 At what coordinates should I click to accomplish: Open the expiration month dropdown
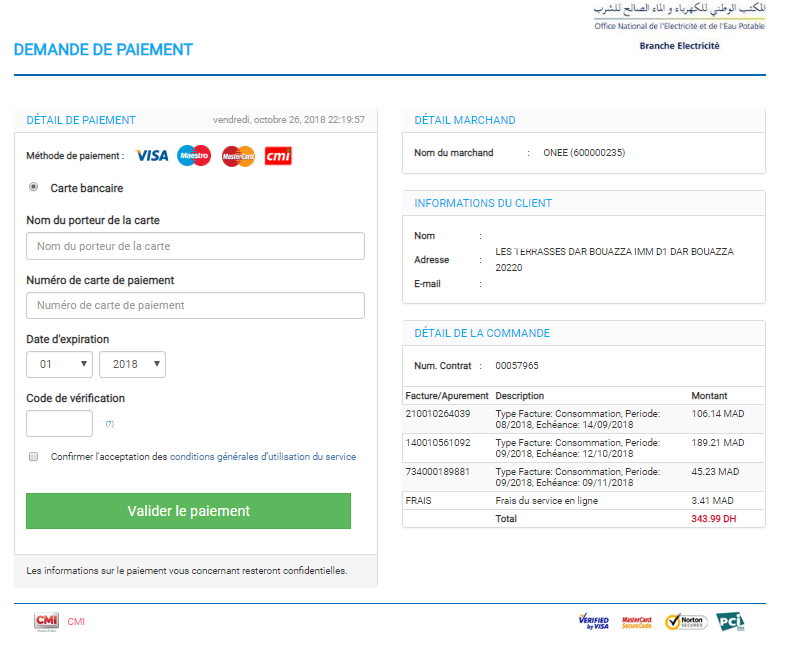(59, 364)
